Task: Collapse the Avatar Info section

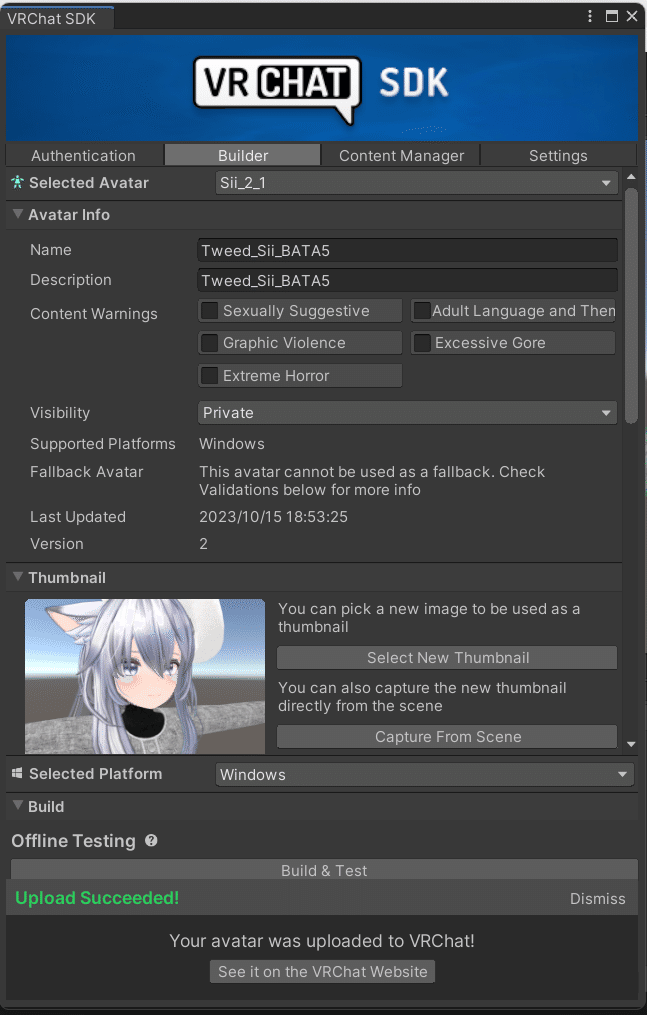Action: (18, 214)
